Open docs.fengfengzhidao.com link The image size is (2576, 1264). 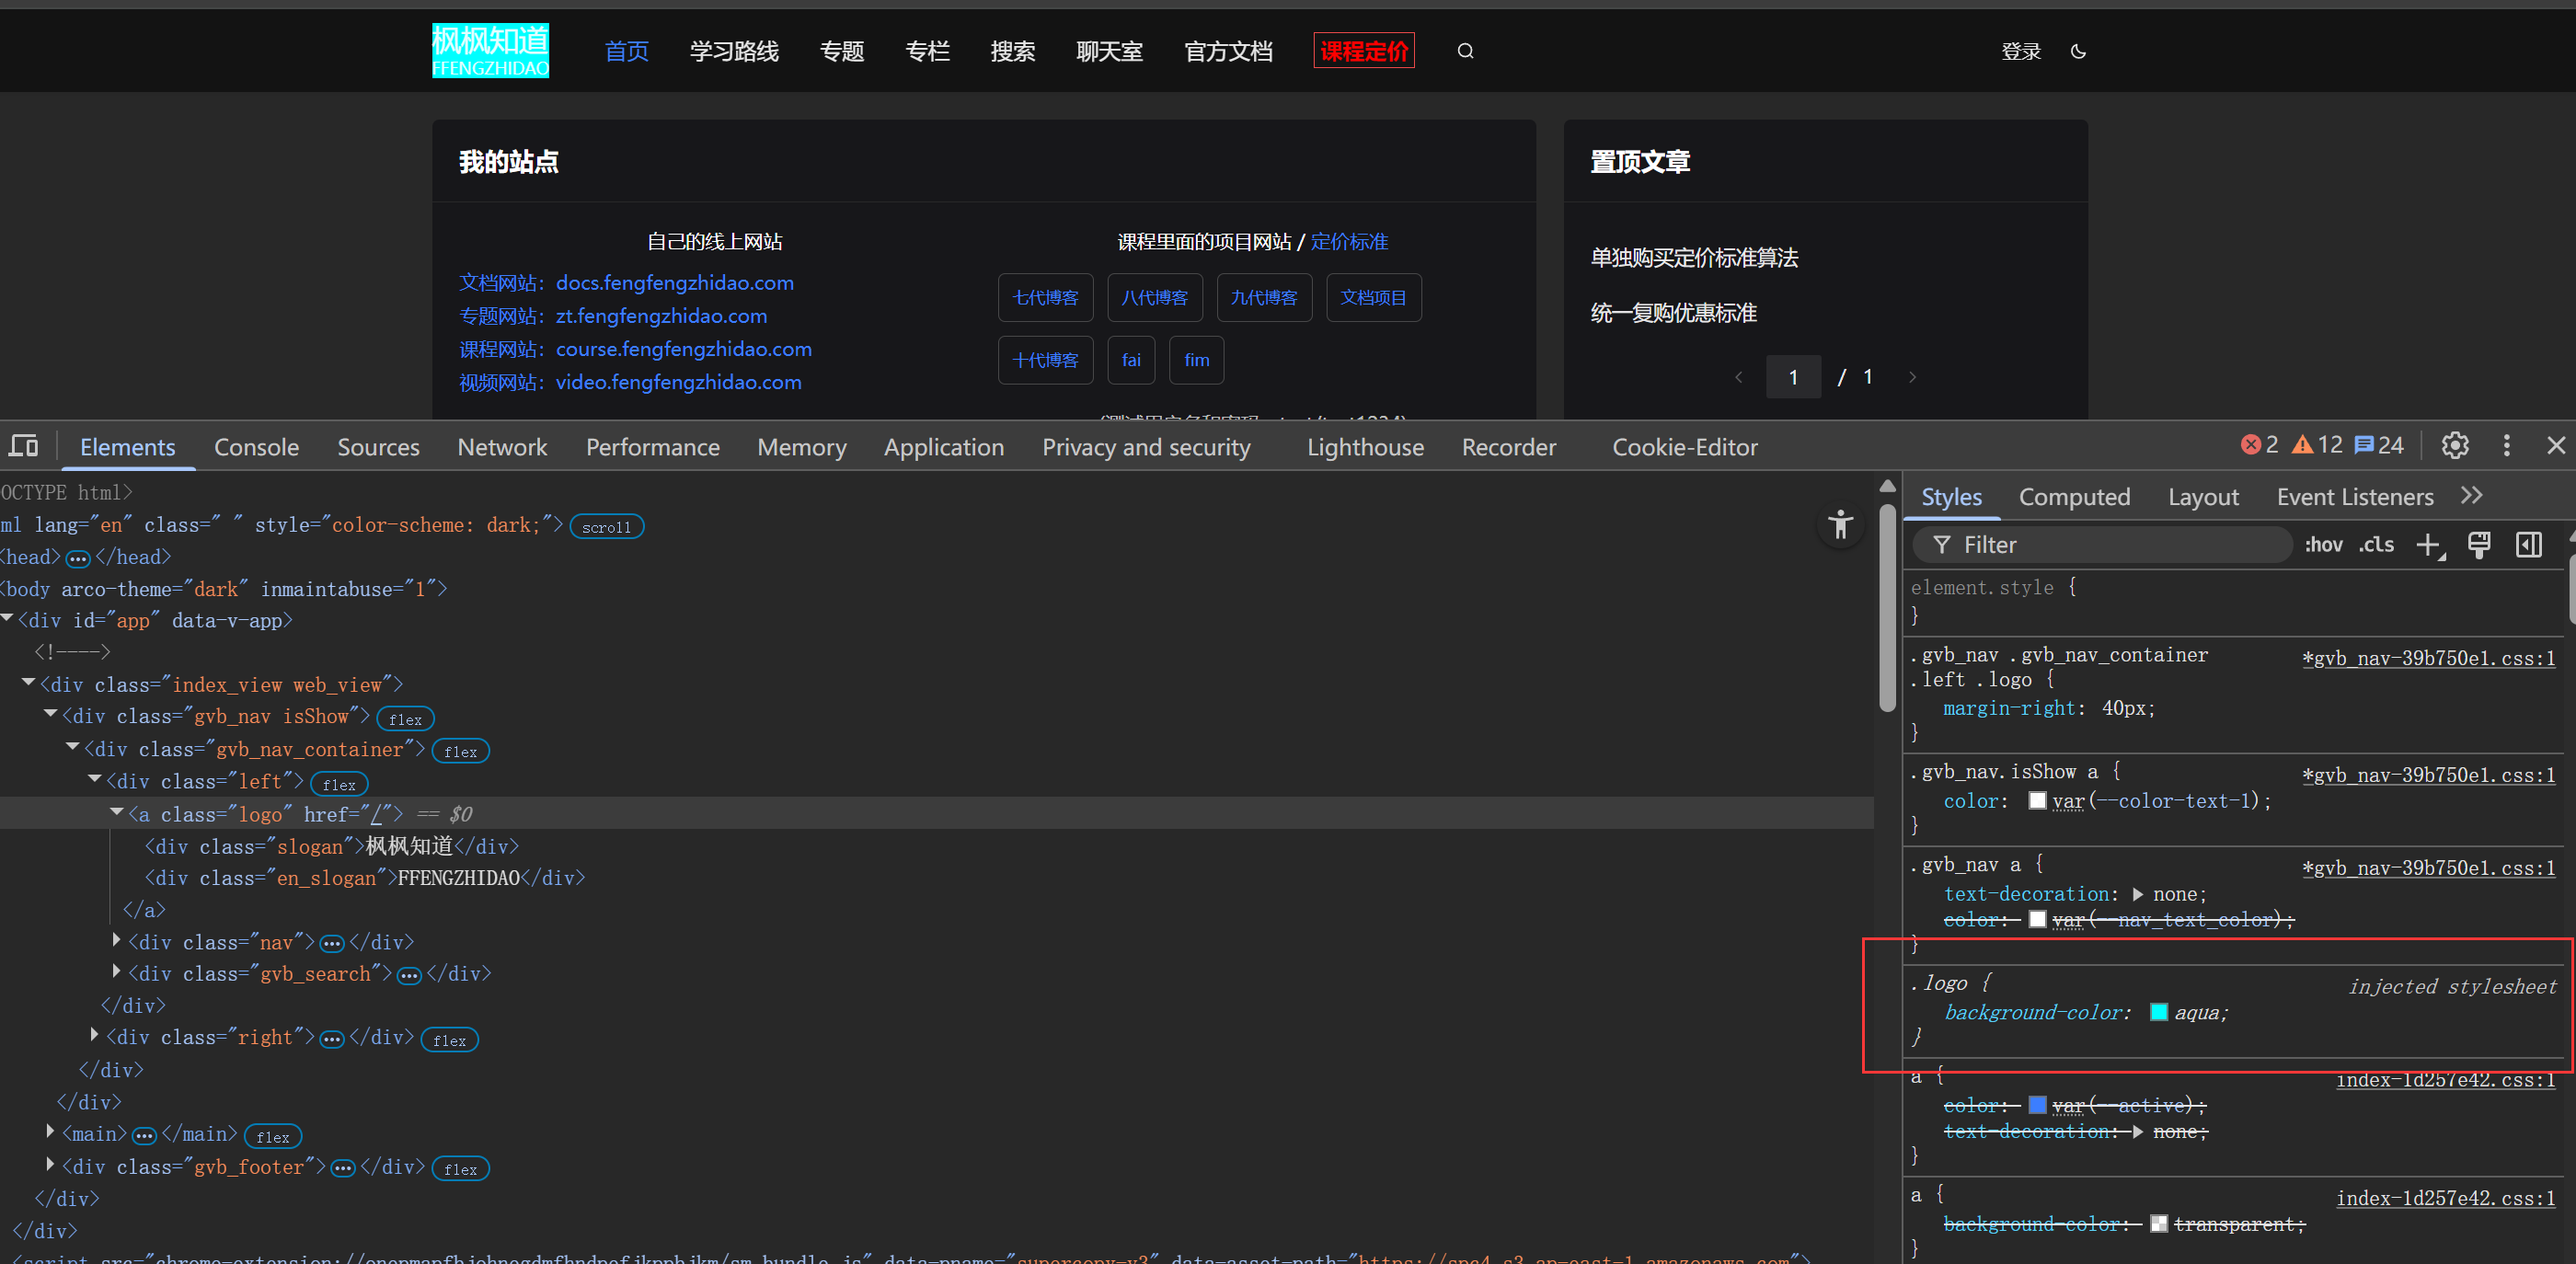(674, 283)
